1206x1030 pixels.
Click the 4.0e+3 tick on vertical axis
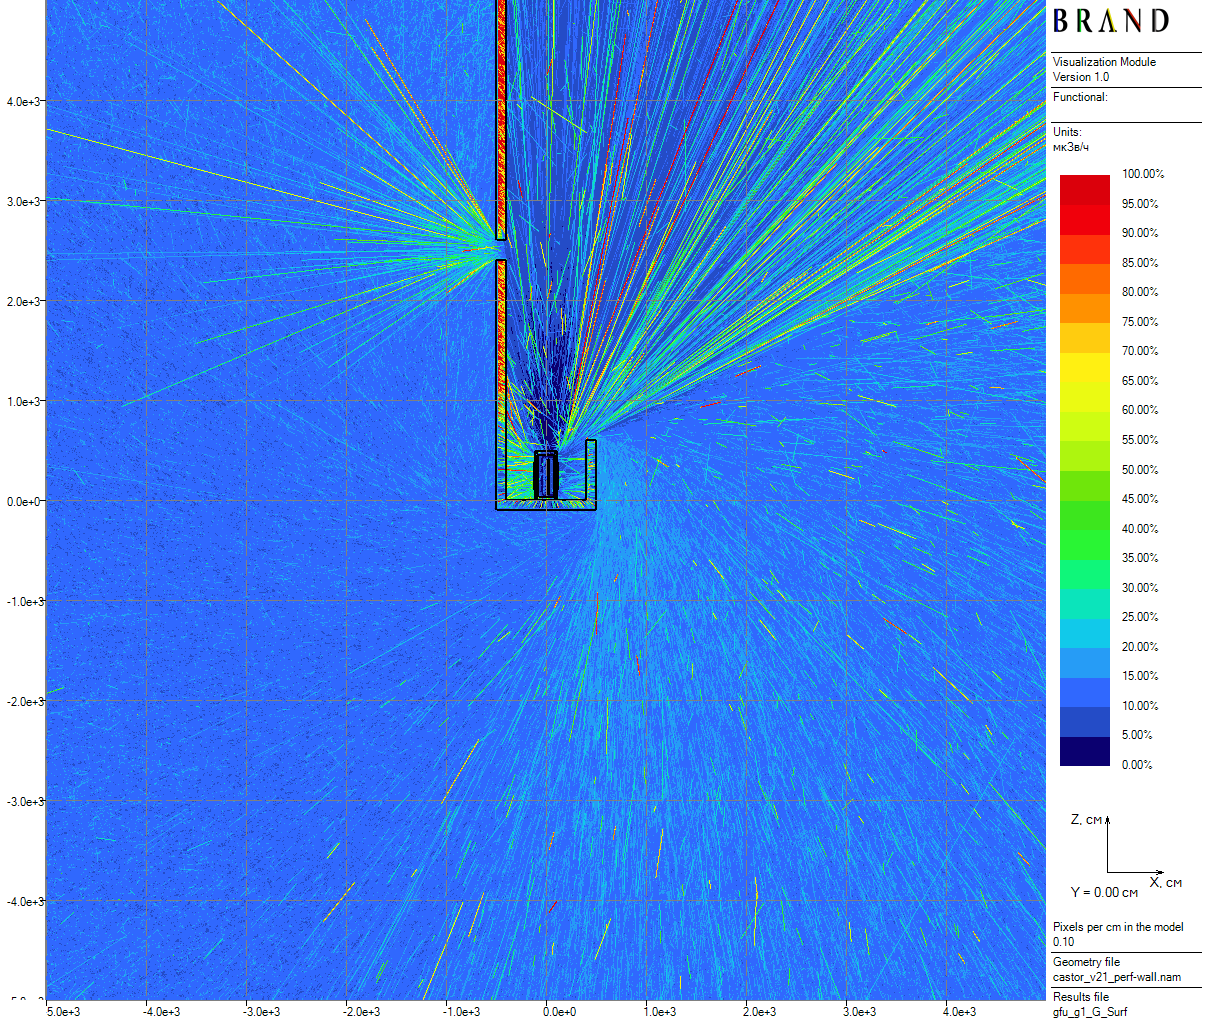point(24,102)
